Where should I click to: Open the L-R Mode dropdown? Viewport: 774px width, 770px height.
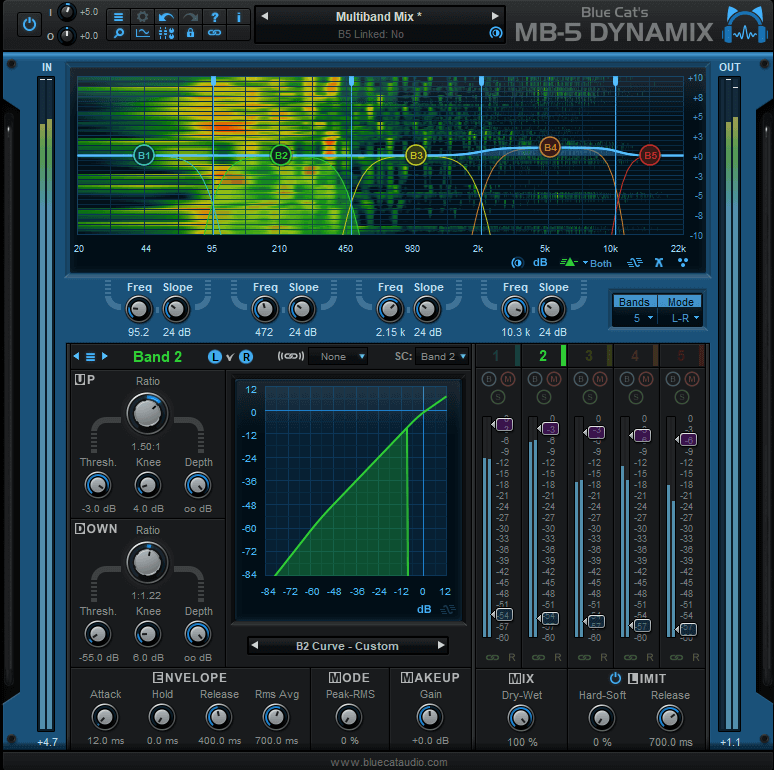684,318
